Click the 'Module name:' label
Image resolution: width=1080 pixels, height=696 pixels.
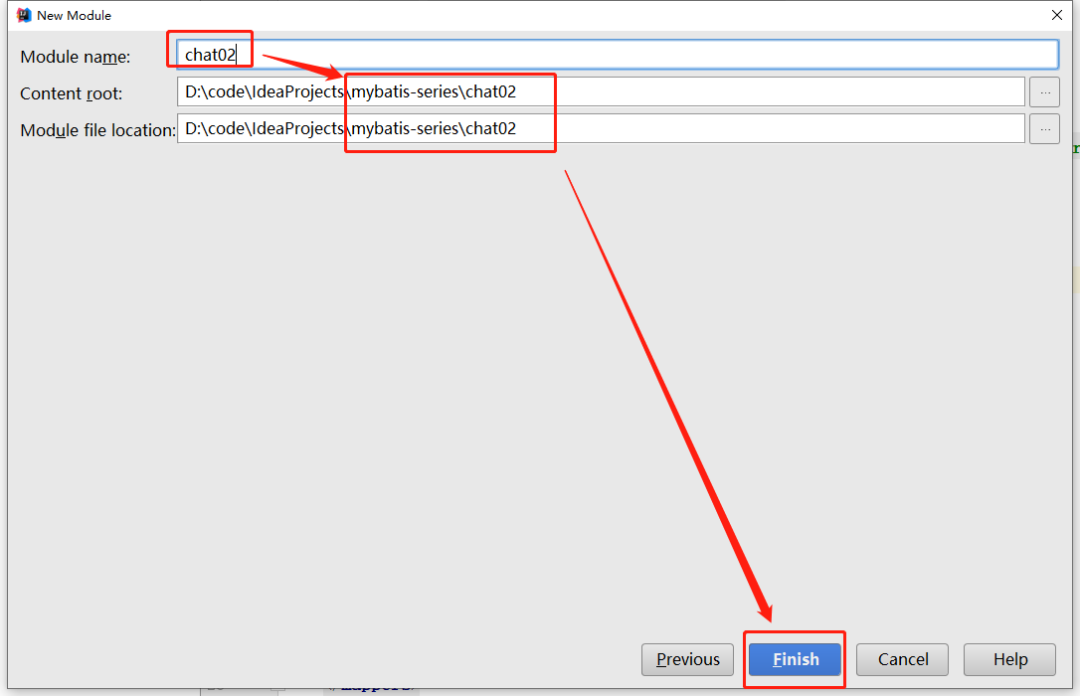click(75, 57)
